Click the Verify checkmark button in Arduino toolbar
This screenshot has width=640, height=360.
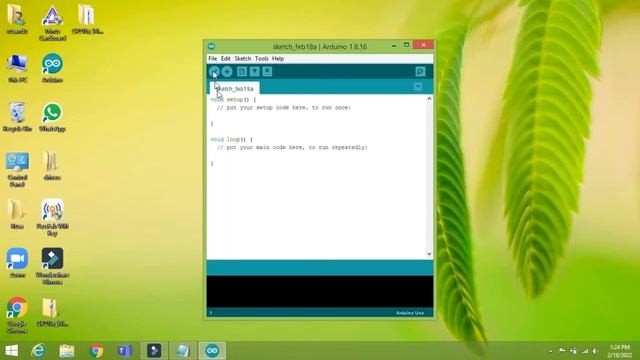click(x=214, y=72)
